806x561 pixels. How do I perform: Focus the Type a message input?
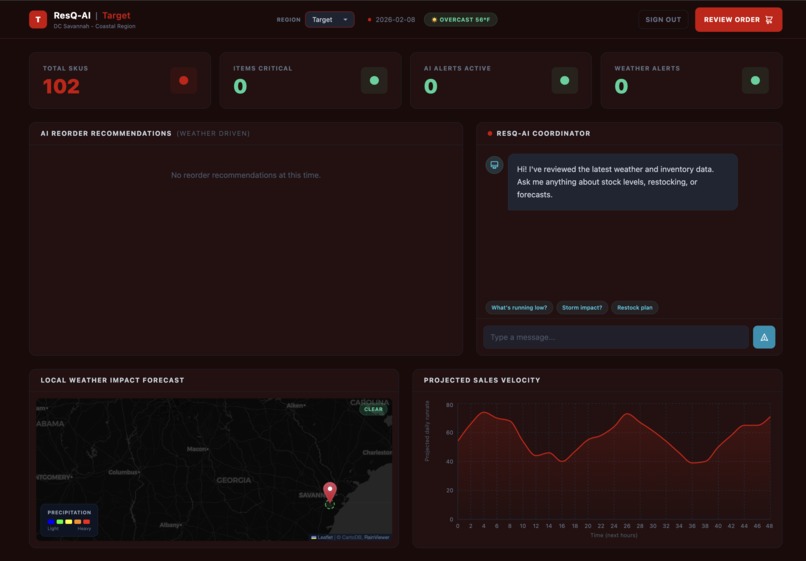(x=616, y=337)
